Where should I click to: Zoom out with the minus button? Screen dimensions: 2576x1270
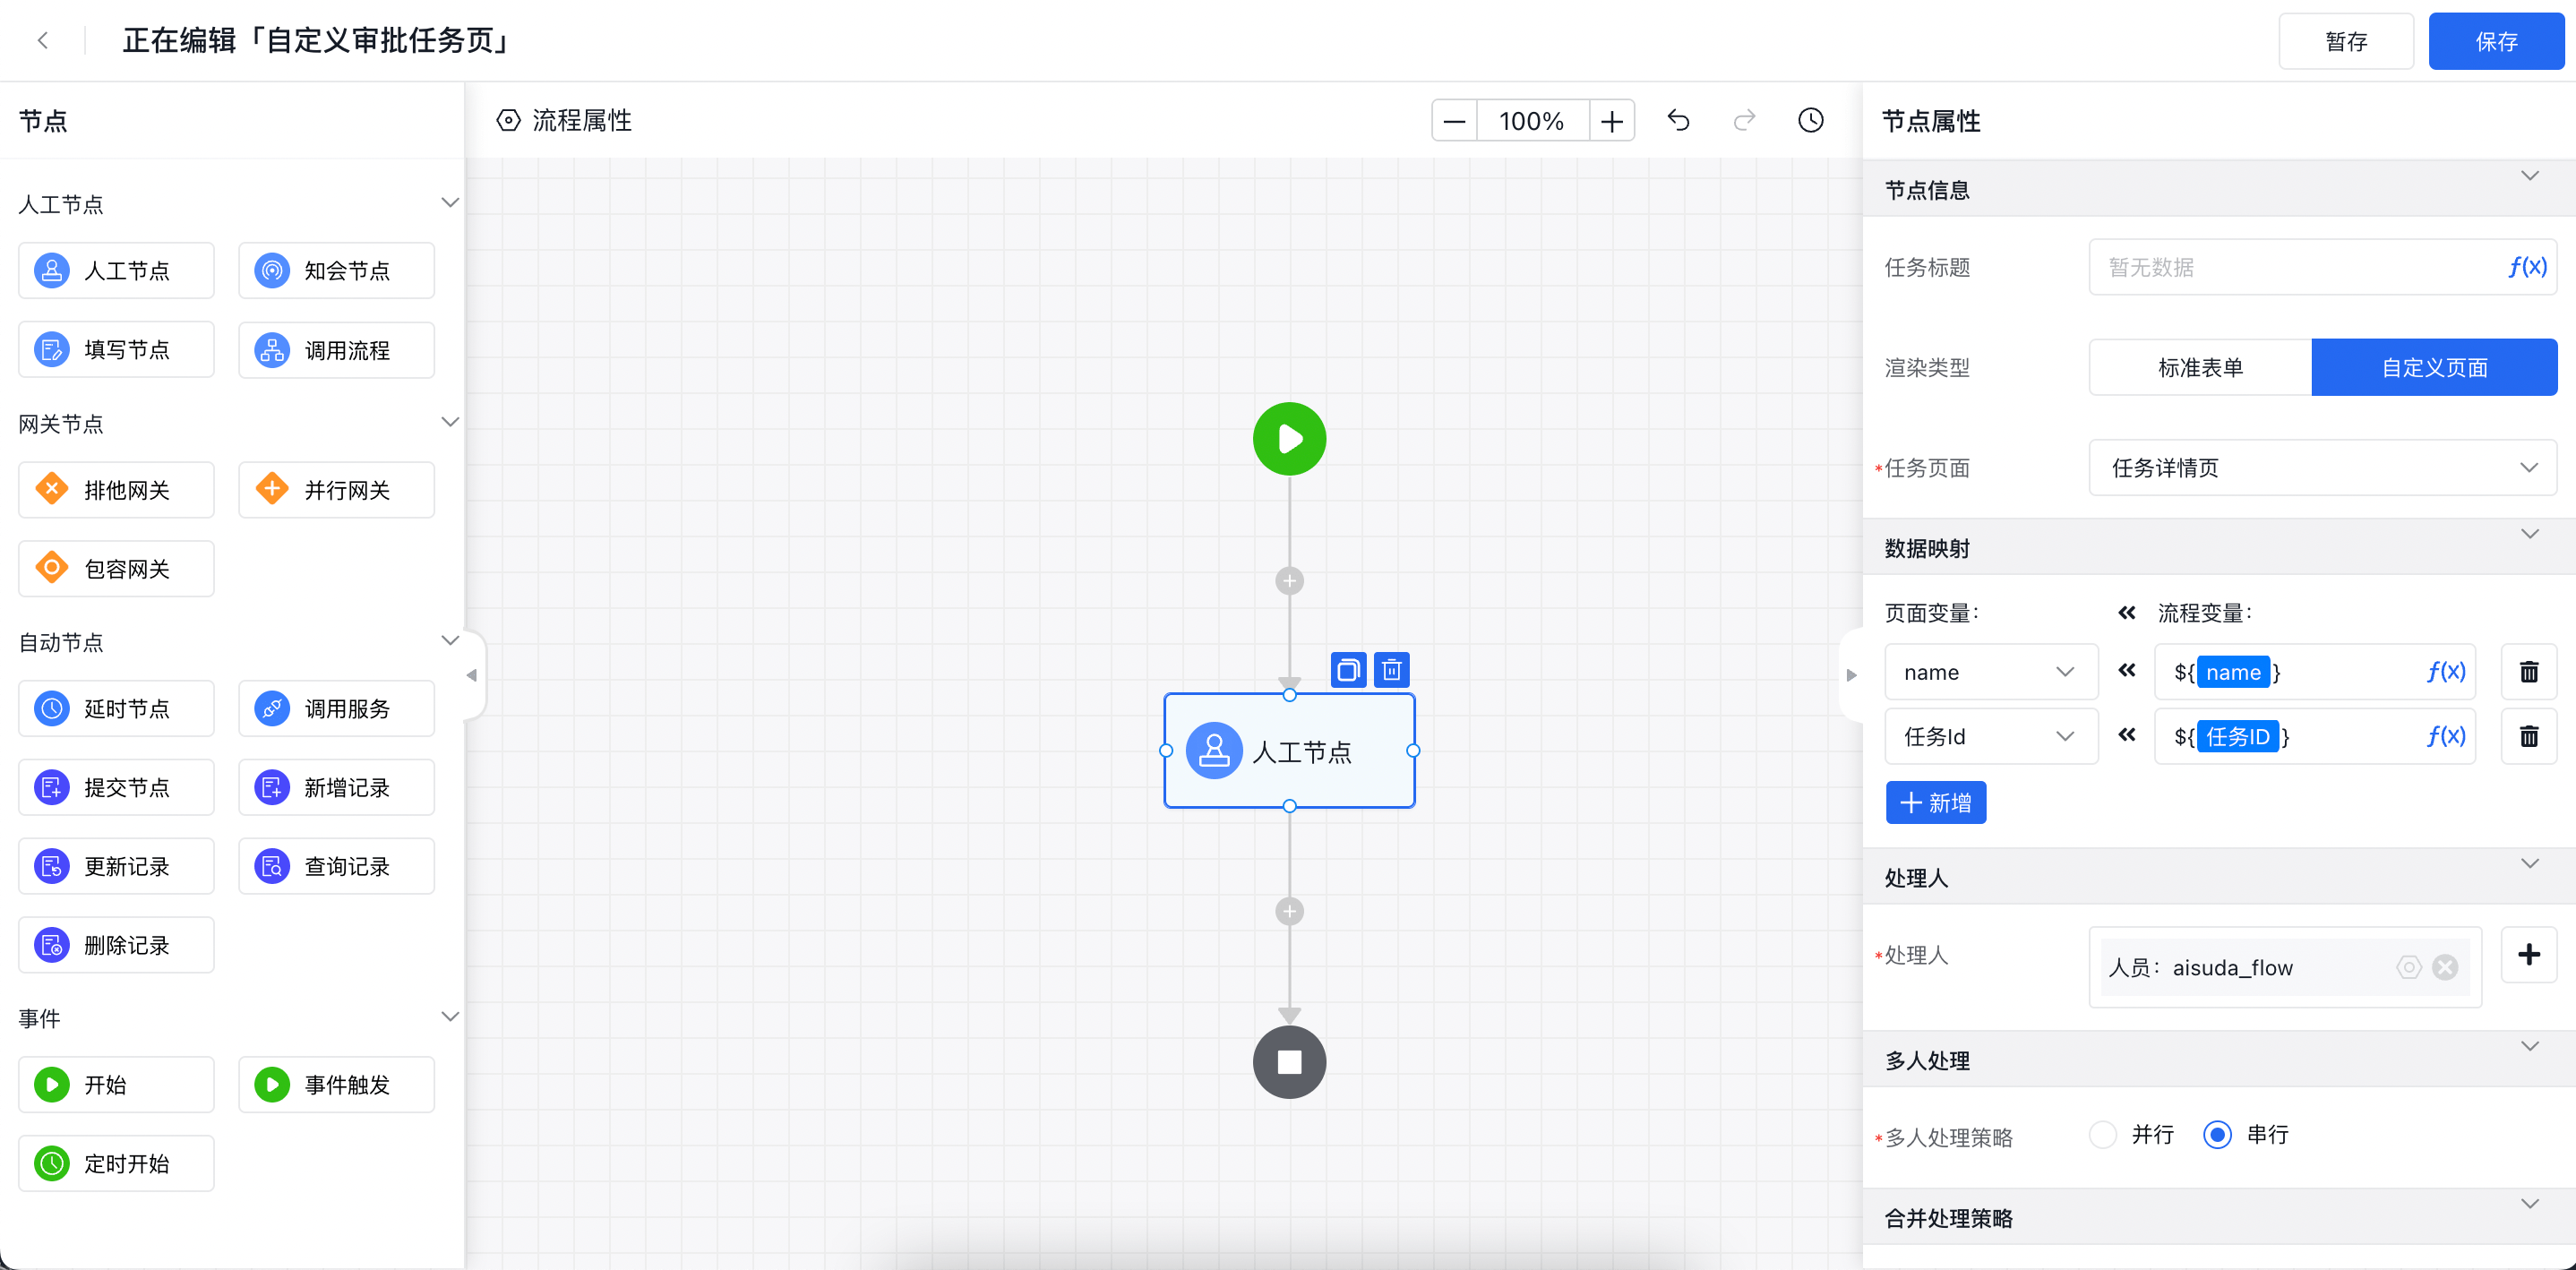1454,121
